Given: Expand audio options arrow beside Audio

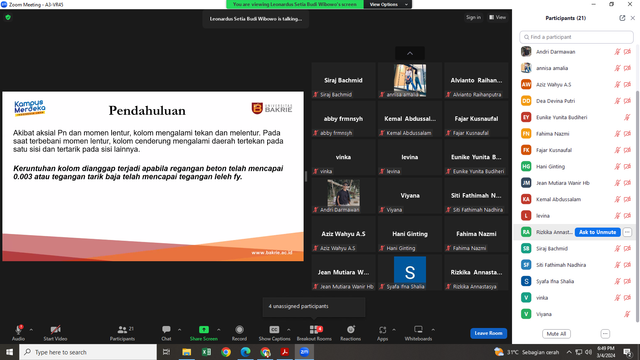Looking at the screenshot, I should (x=31, y=330).
